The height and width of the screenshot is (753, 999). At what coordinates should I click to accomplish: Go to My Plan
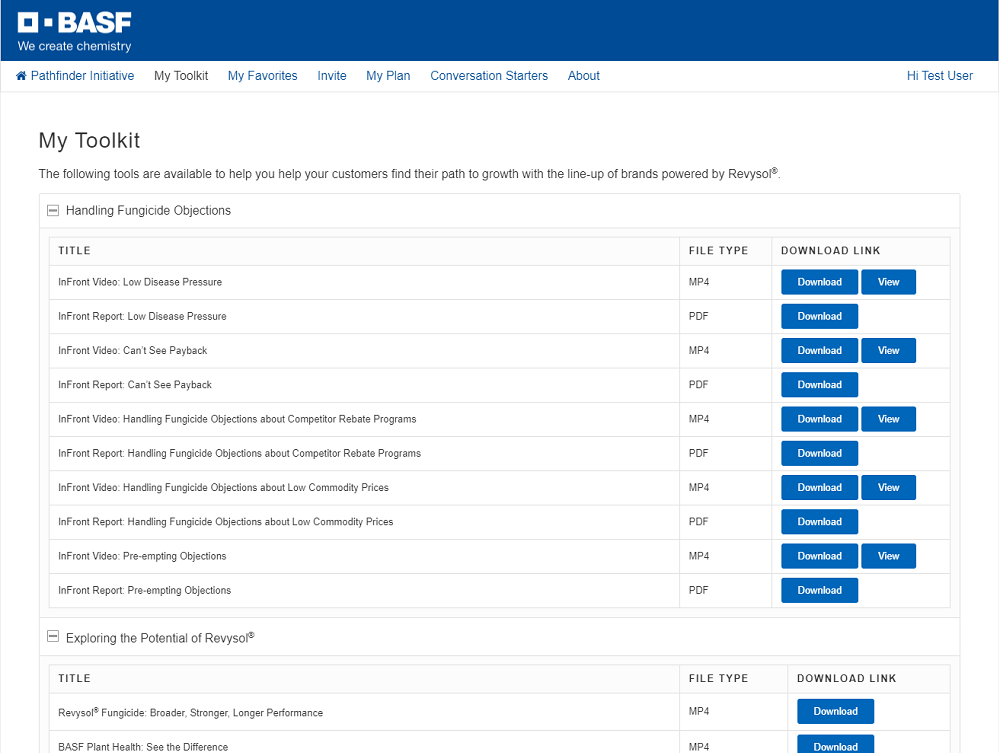(x=388, y=76)
